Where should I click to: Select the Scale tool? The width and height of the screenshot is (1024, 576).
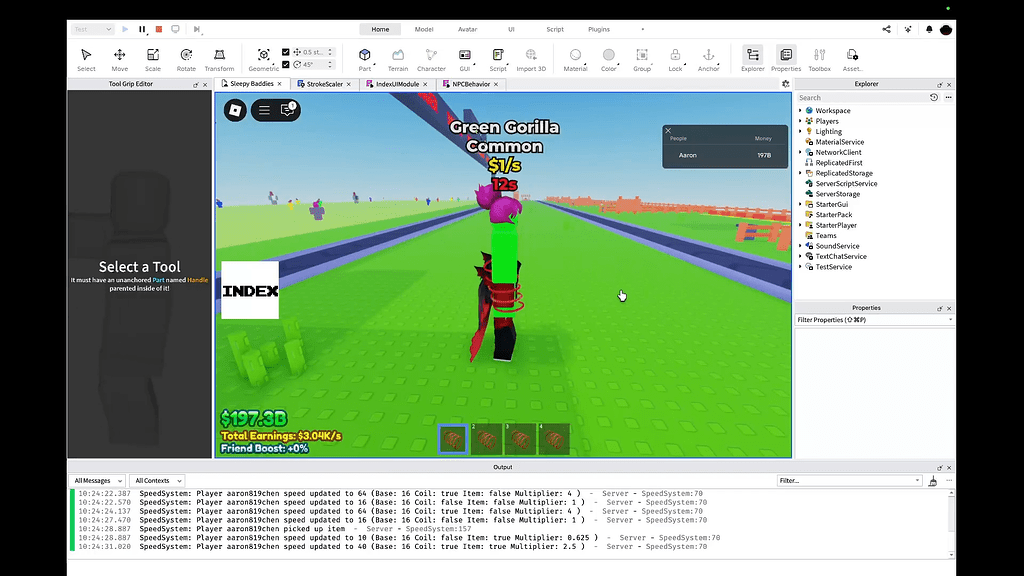152,57
